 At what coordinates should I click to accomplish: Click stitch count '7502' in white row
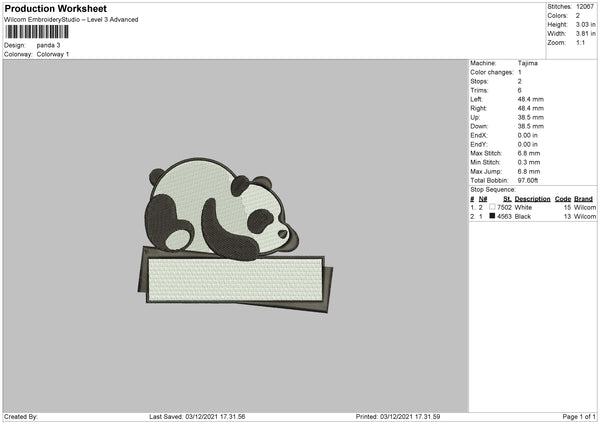pos(504,207)
